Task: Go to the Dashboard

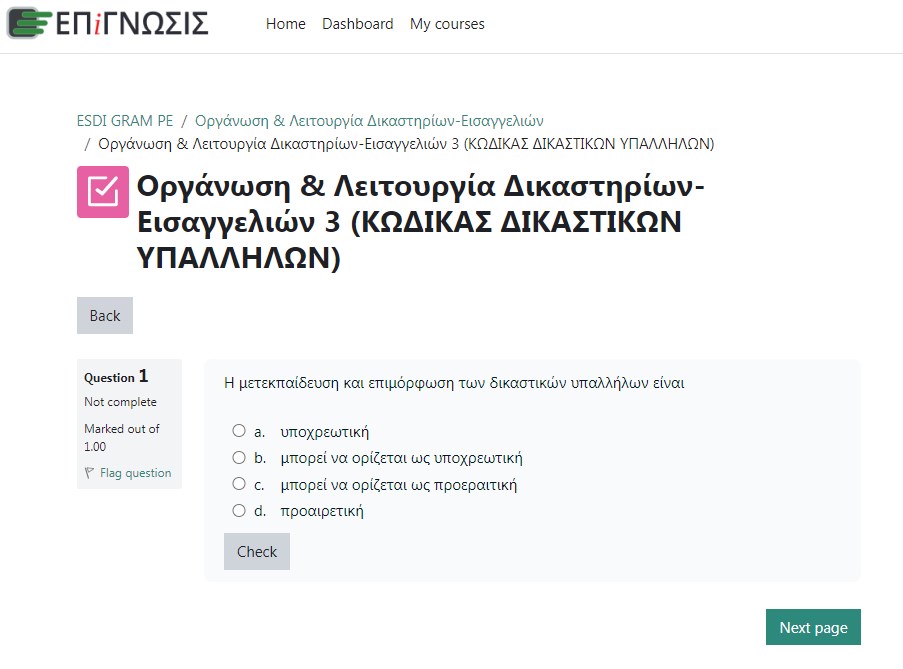Action: tap(358, 24)
